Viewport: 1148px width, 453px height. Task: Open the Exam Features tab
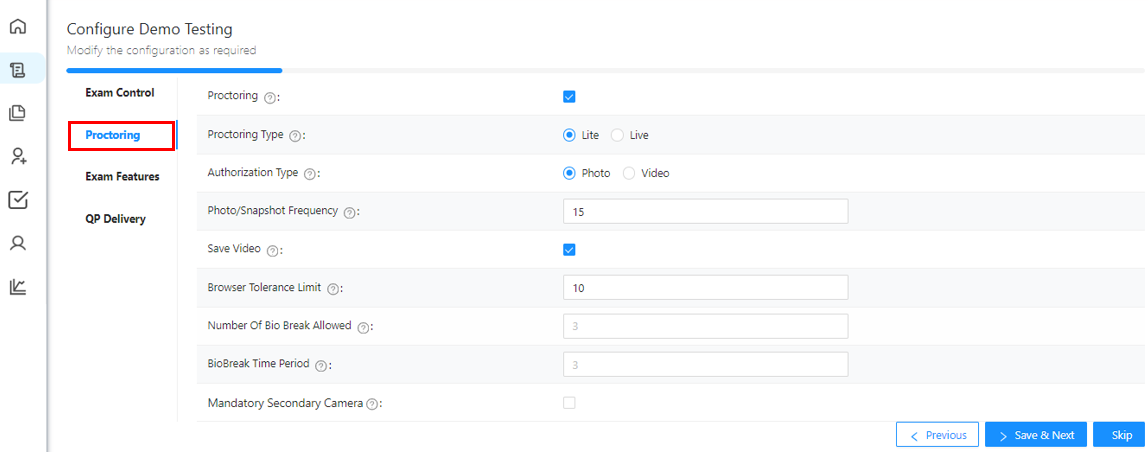tap(122, 176)
